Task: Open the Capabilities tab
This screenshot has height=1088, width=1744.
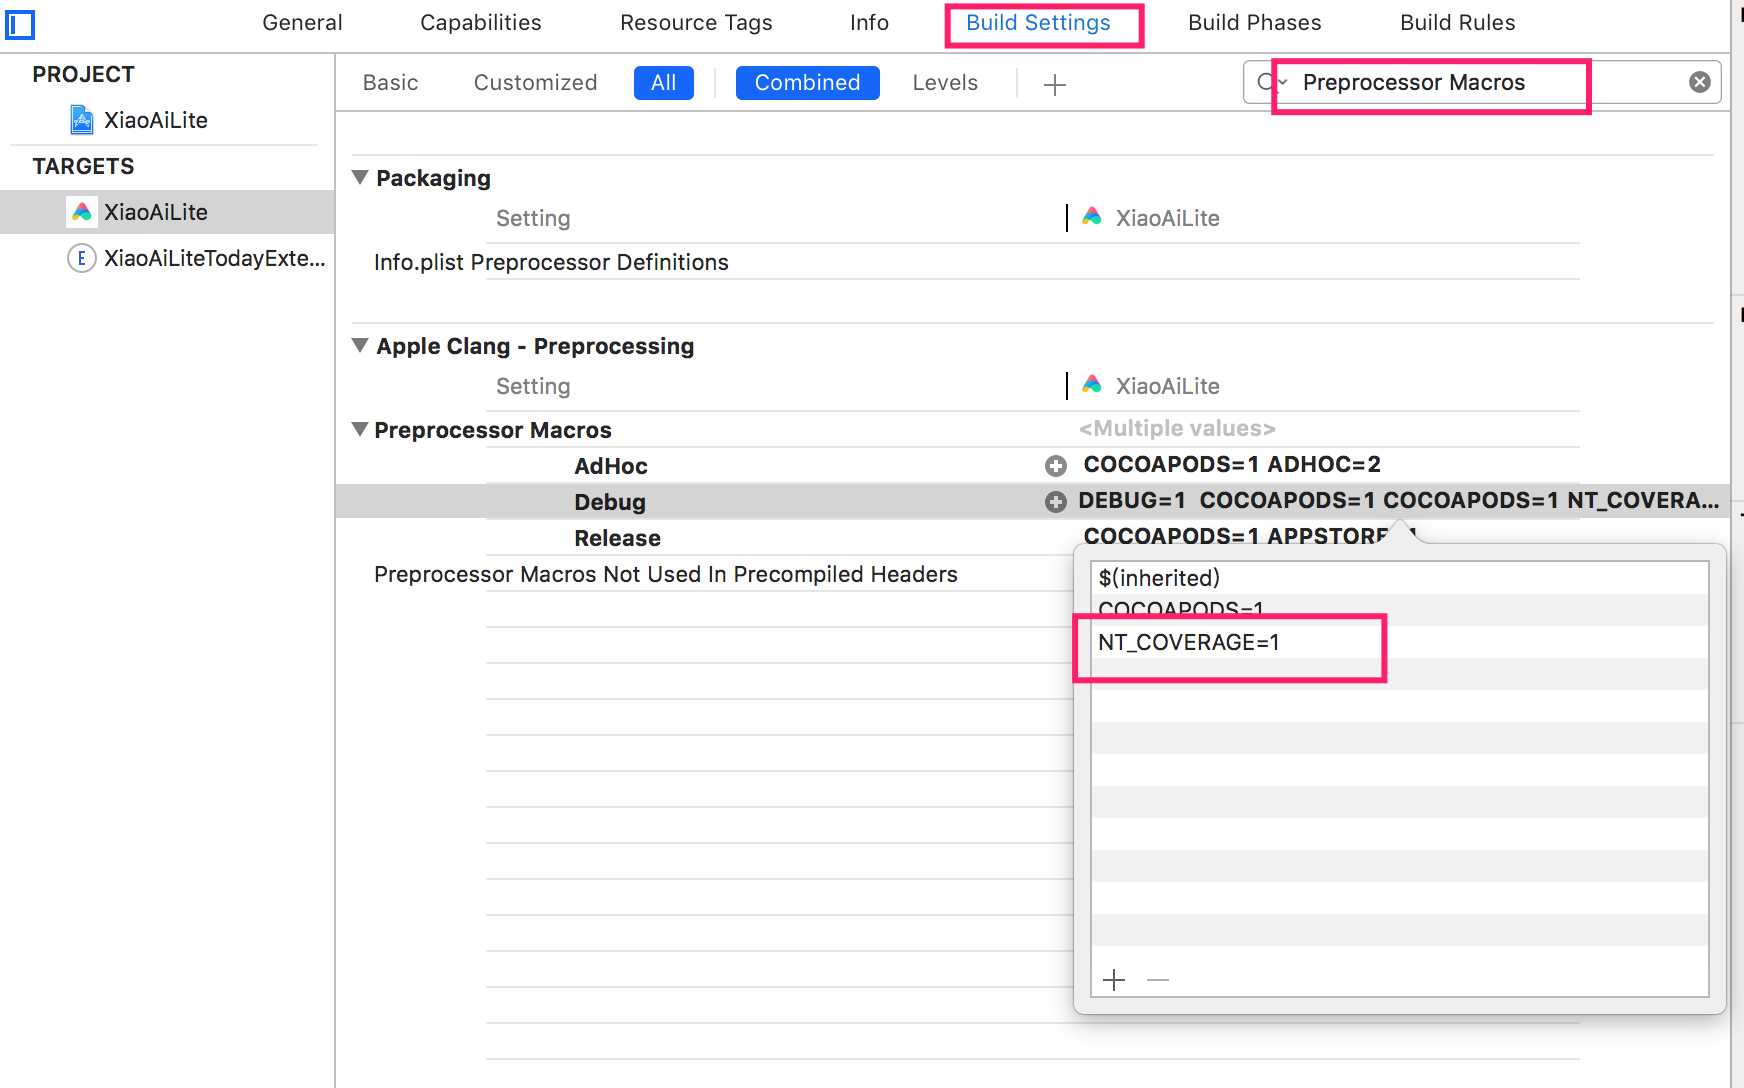Action: tap(481, 23)
